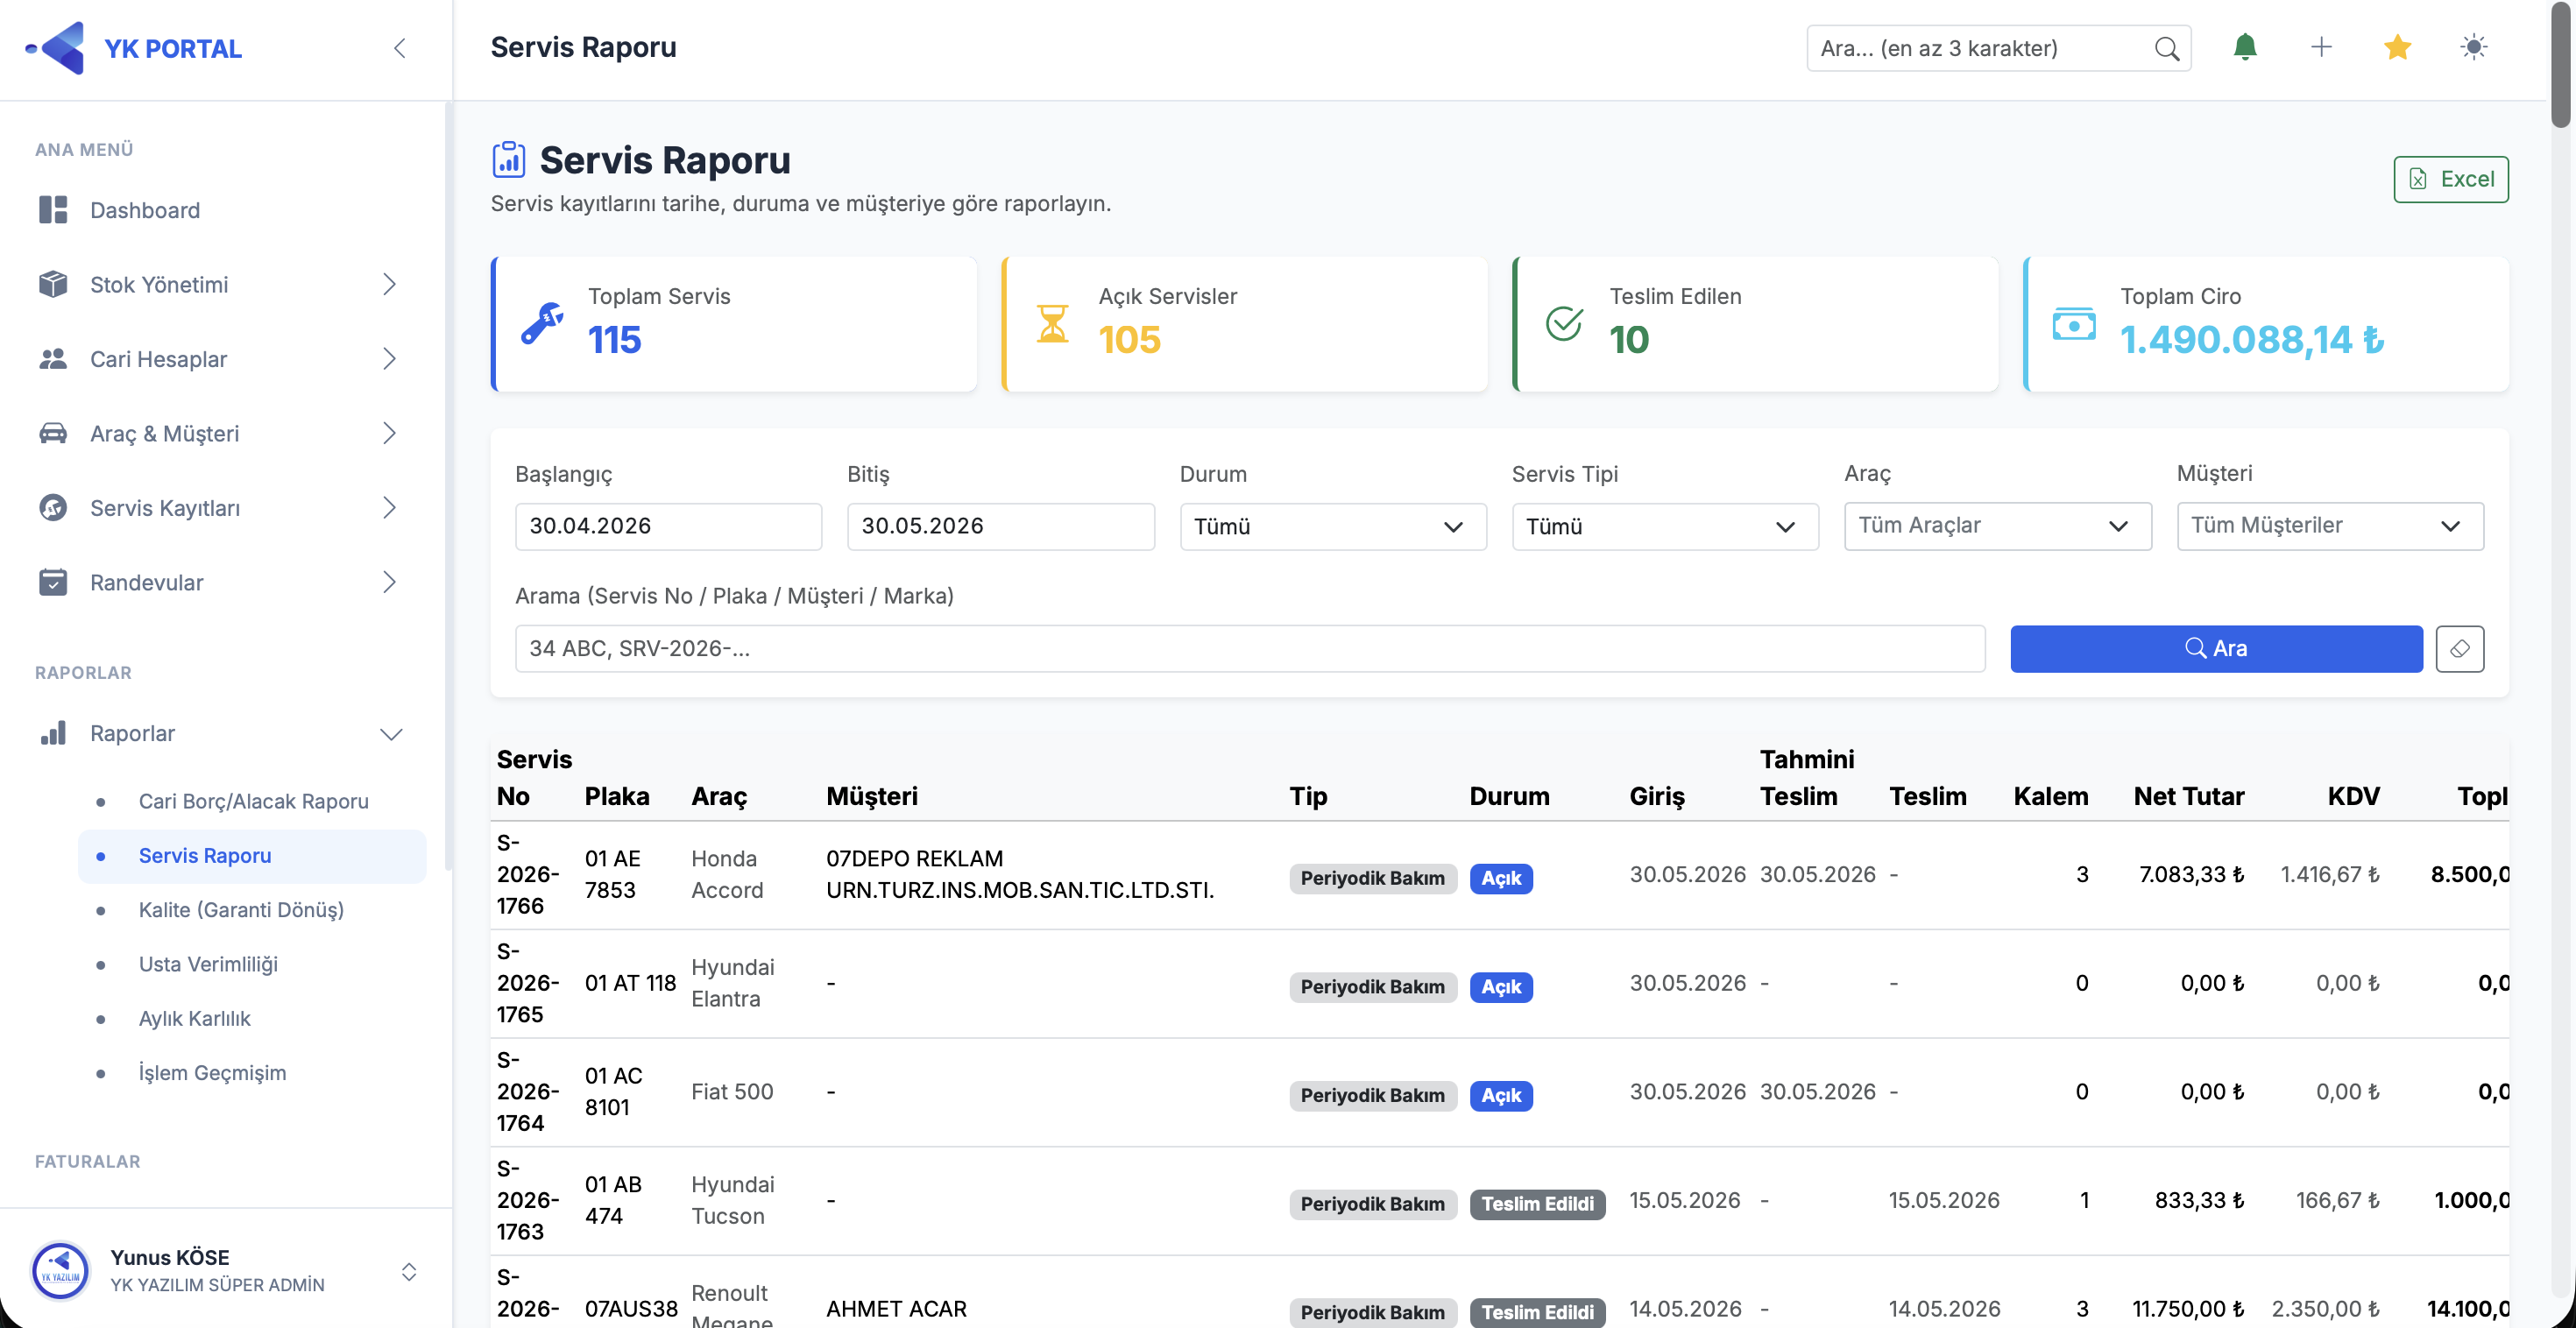Viewport: 2576px width, 1328px height.
Task: Click the Ara search button
Action: pos(2216,648)
